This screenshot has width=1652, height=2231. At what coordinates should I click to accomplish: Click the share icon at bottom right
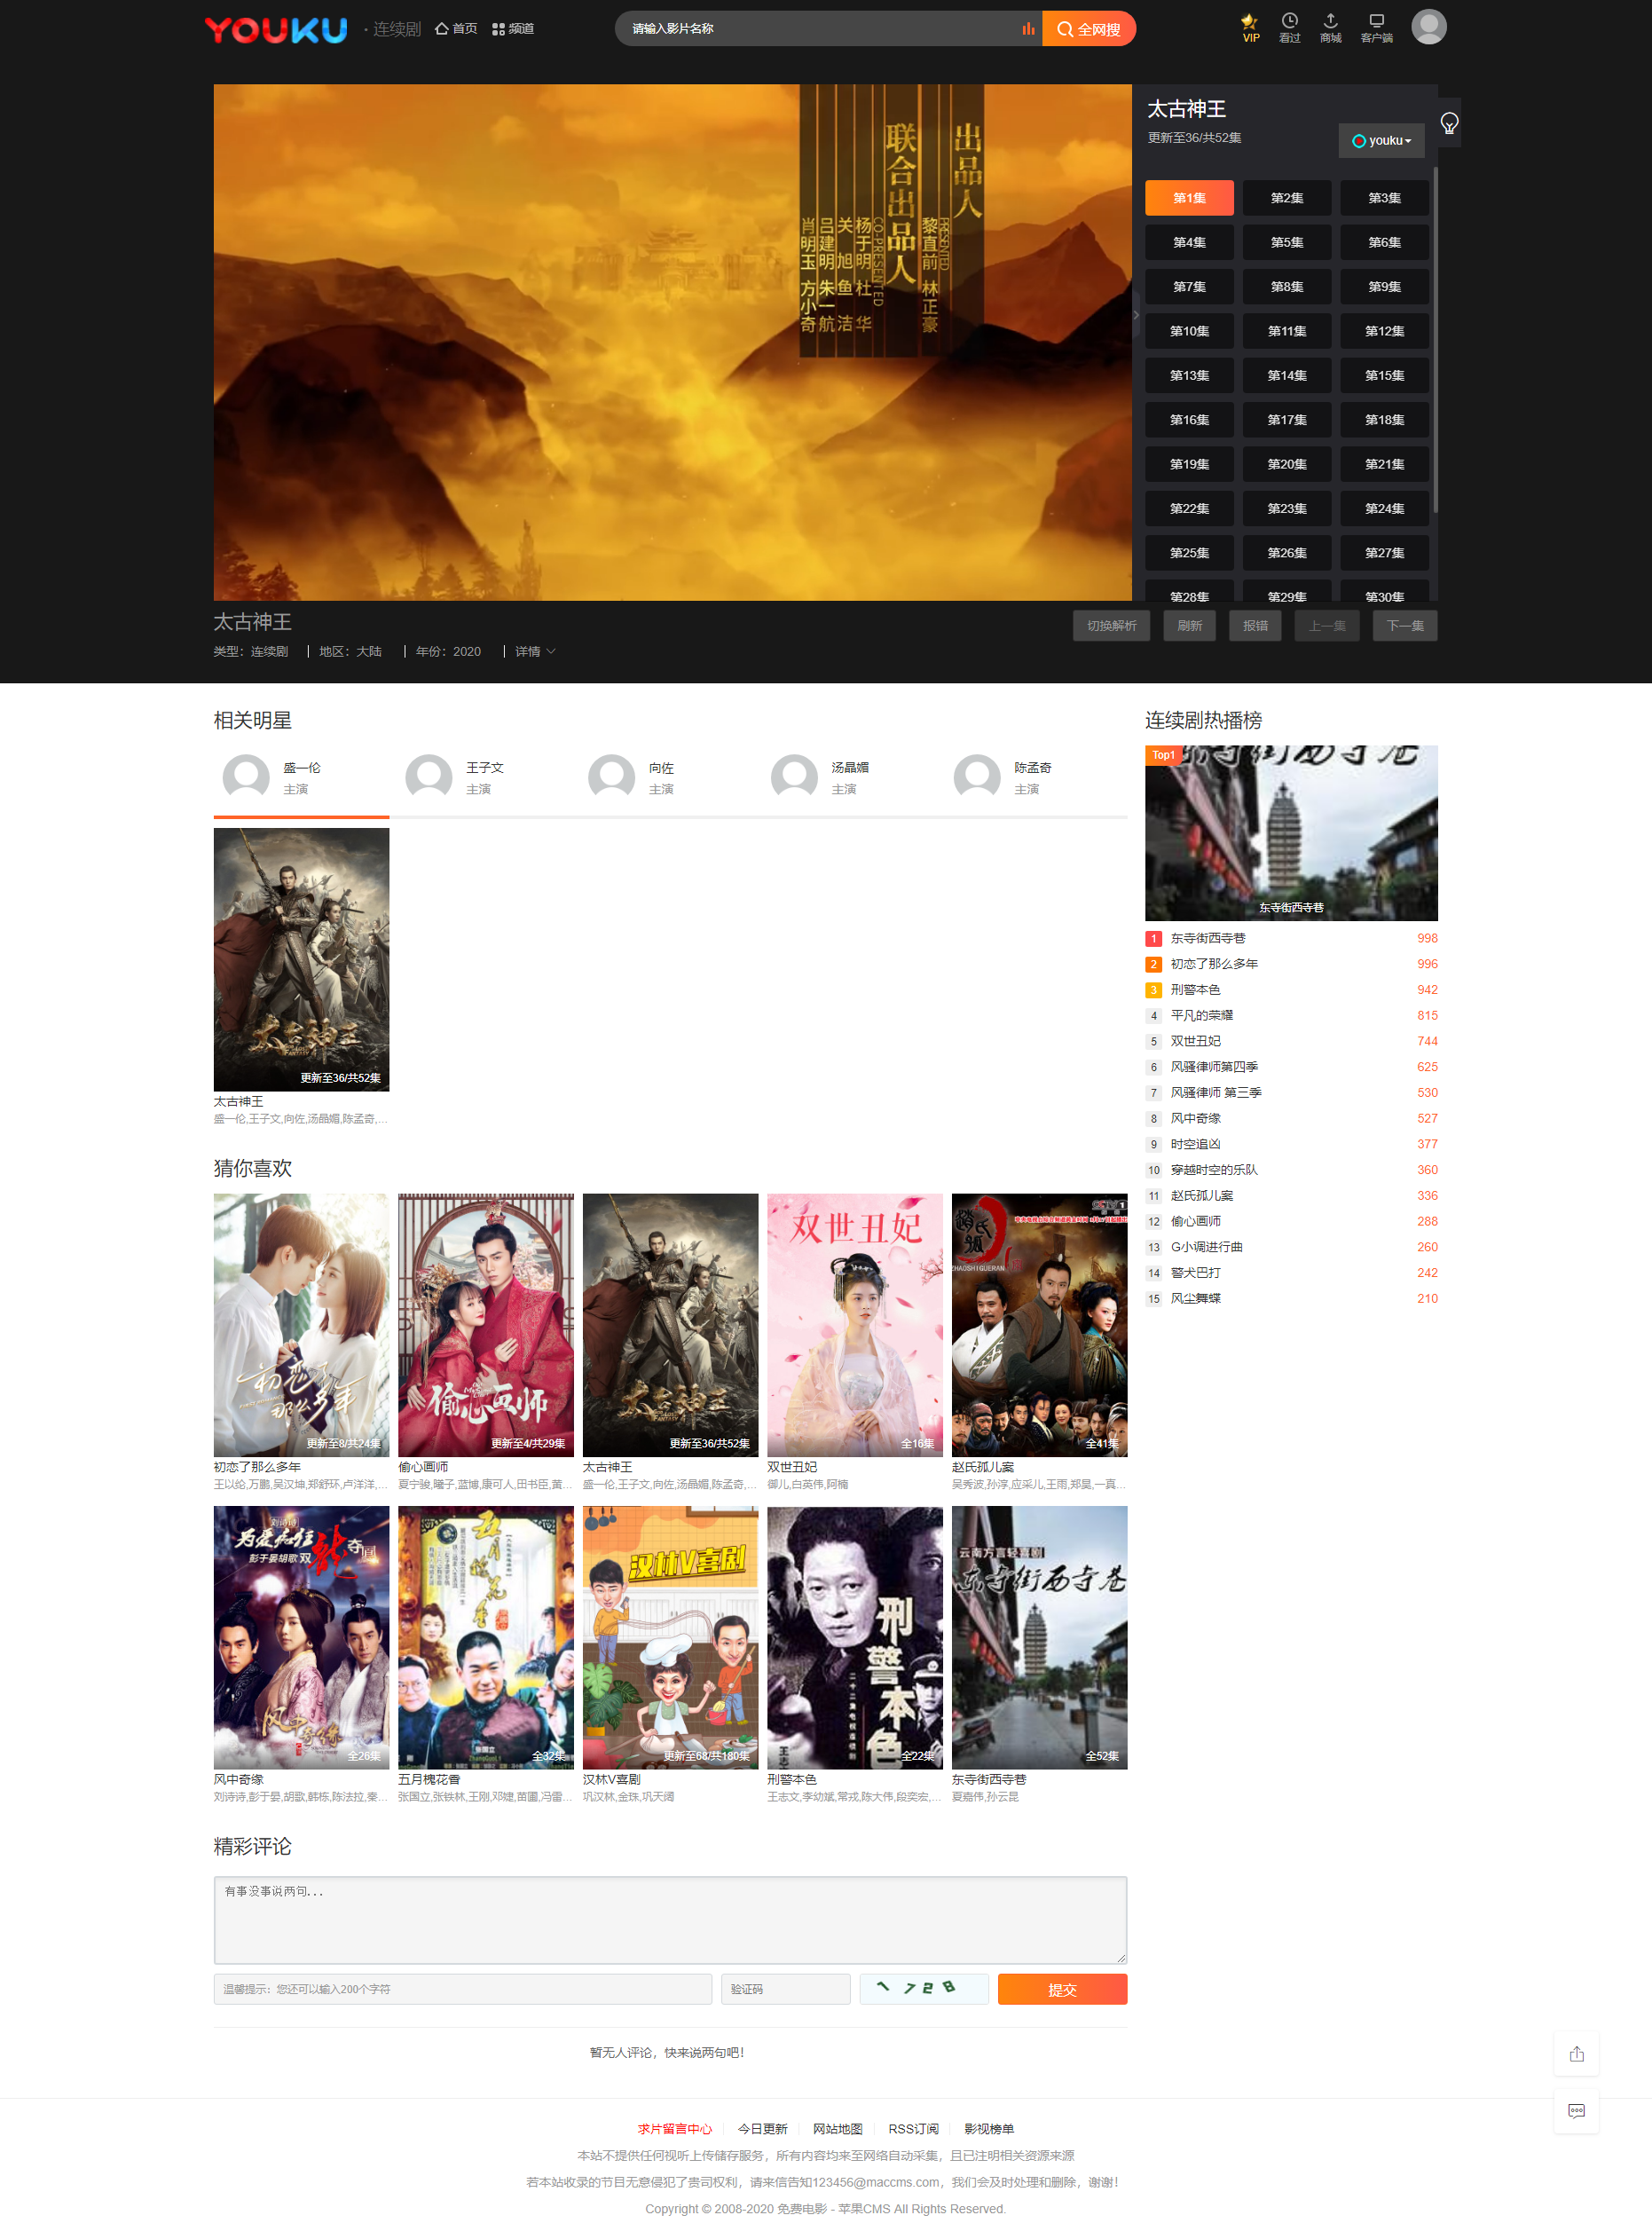click(1576, 2054)
